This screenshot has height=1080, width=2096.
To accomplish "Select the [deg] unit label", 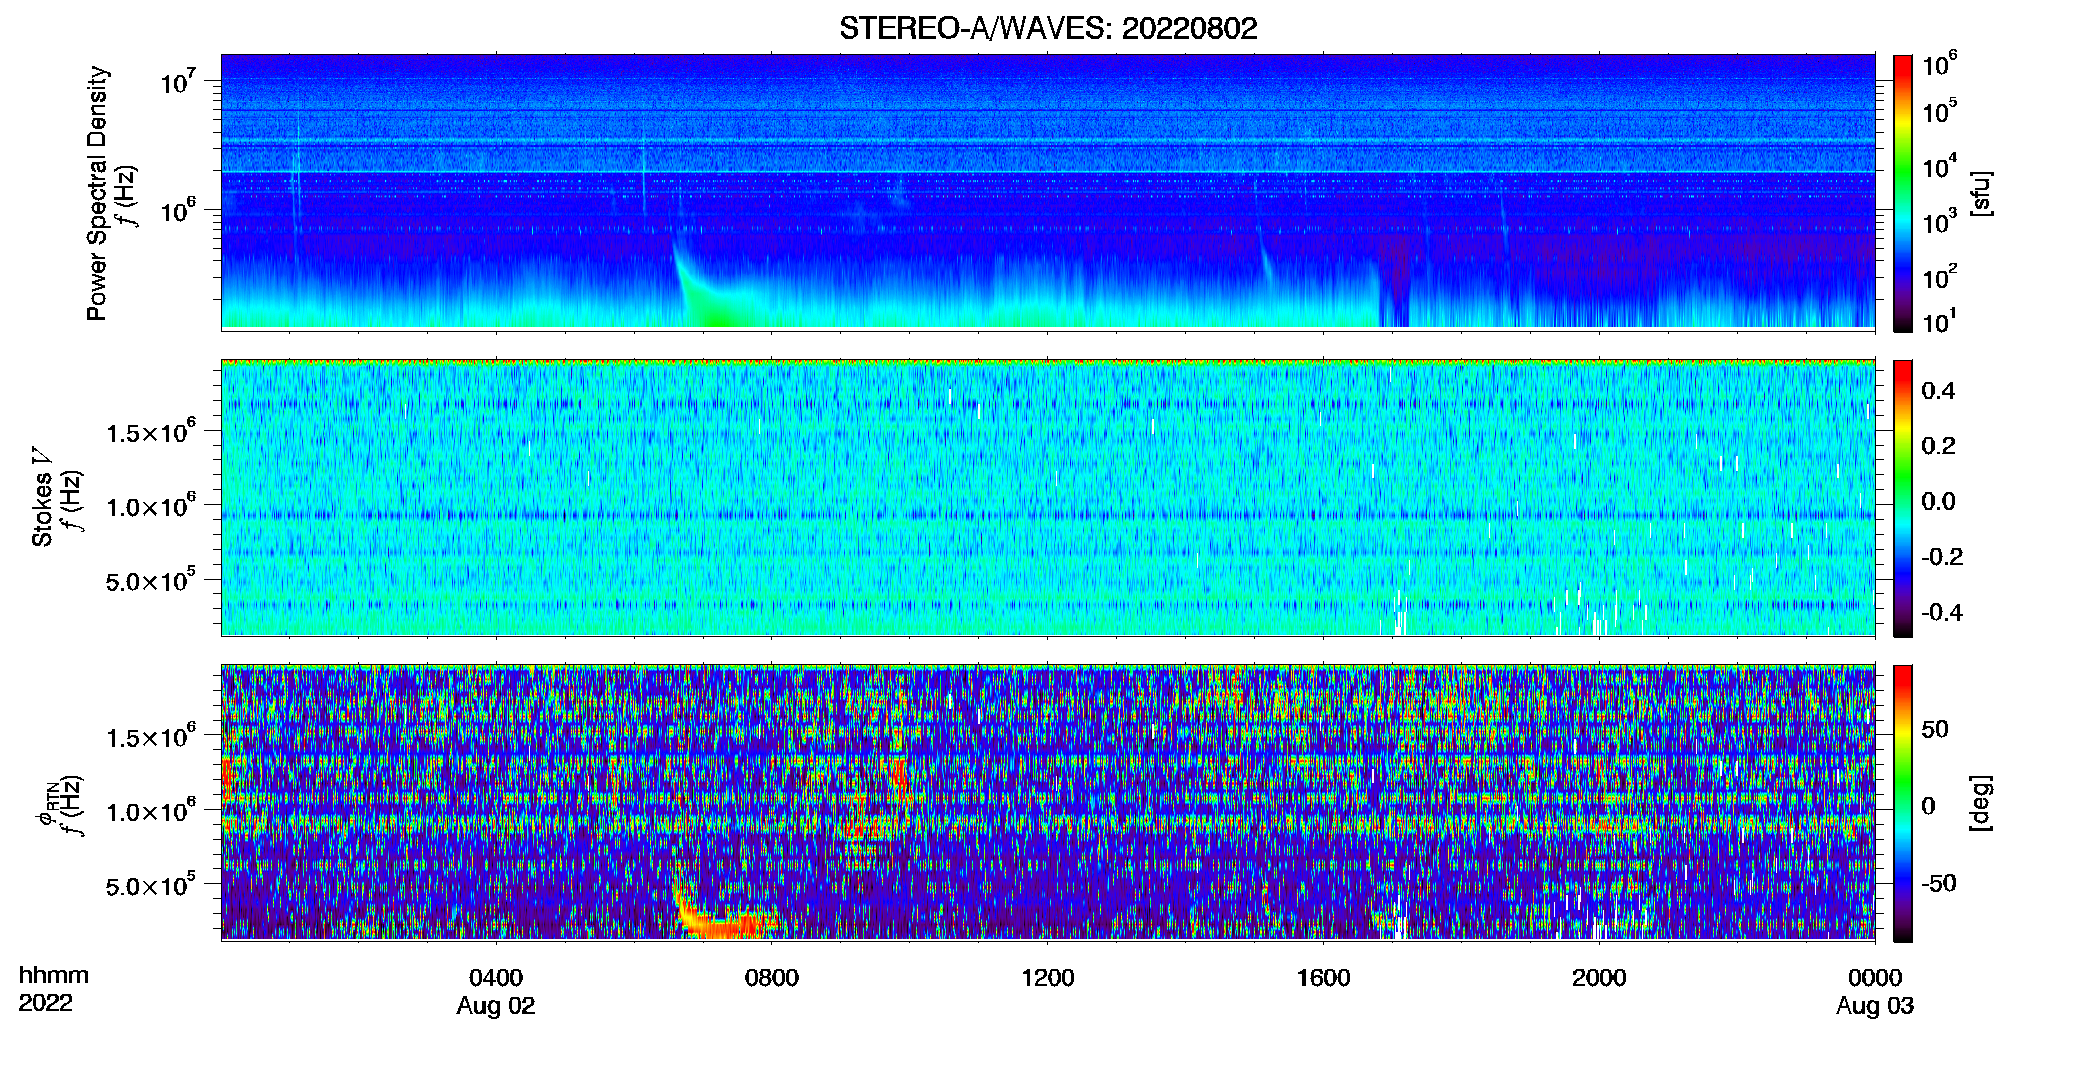I will click(x=1980, y=802).
